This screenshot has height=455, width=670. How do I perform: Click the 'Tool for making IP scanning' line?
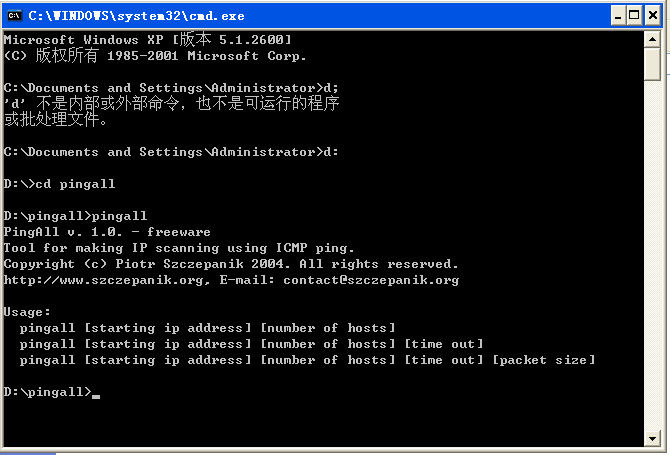tap(179, 248)
